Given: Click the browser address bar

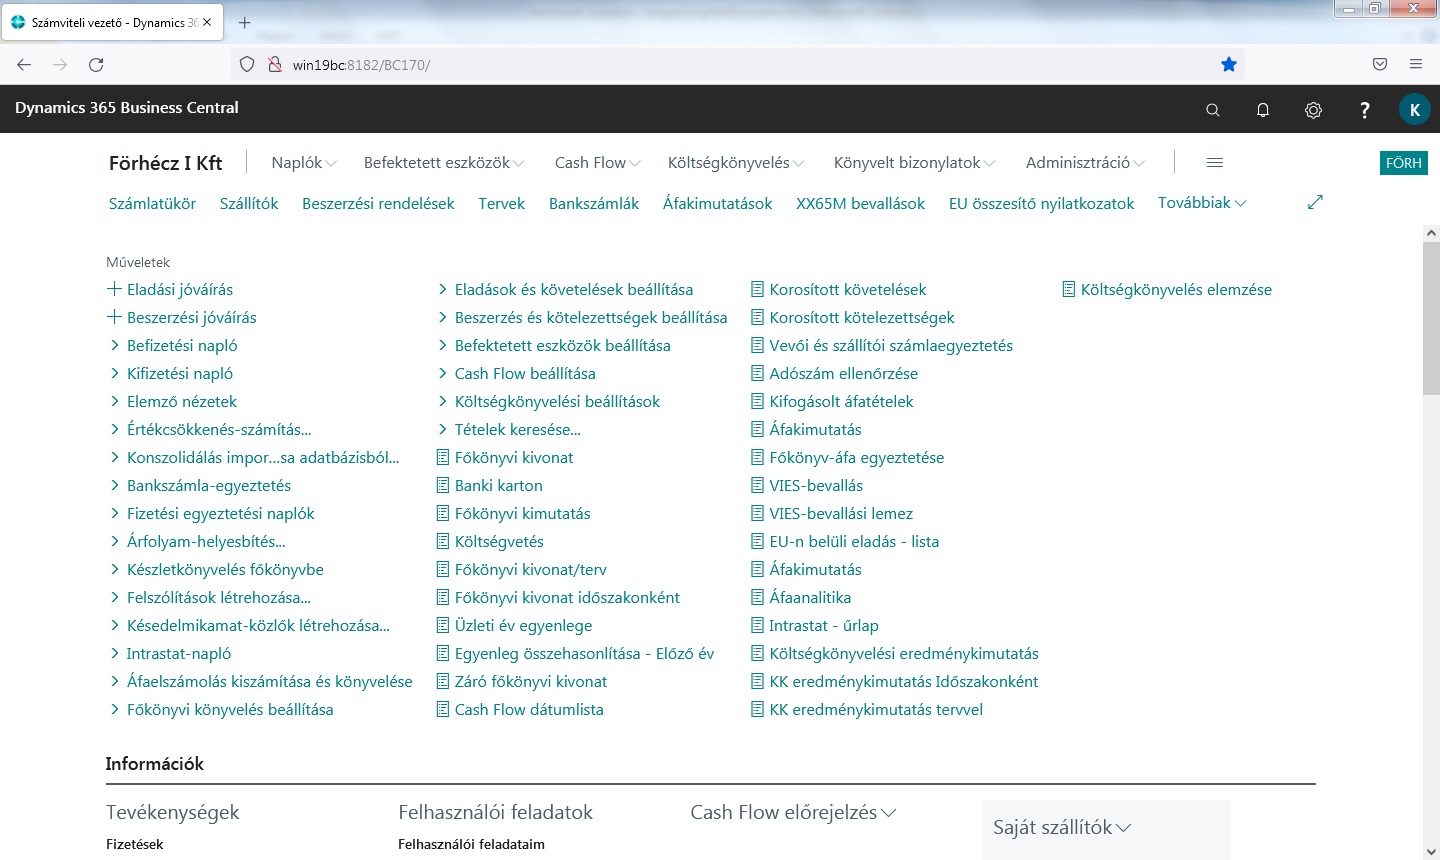Looking at the screenshot, I should click(740, 65).
